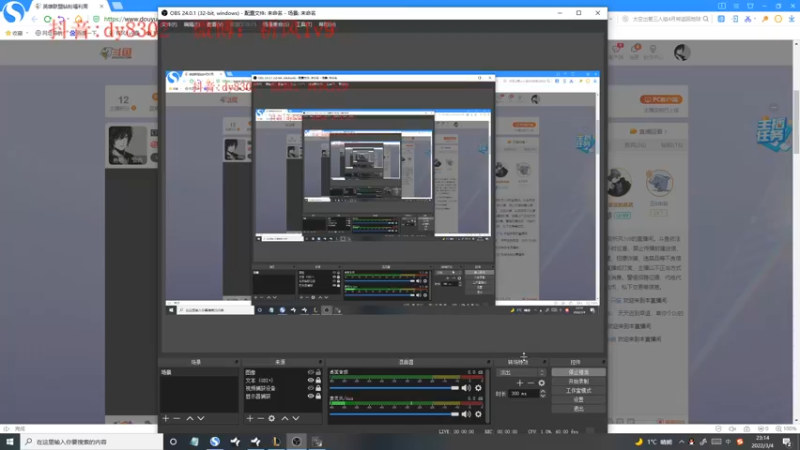Pop out the Audio Mixer dock panel
The image size is (800, 450).
coord(488,362)
